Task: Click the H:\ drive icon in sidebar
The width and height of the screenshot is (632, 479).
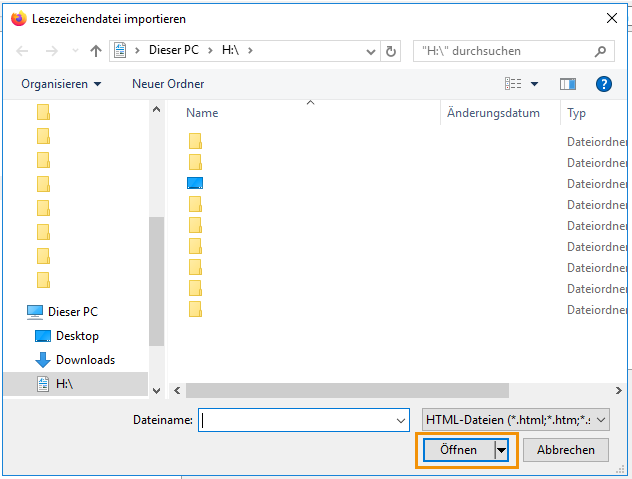Action: pos(43,384)
